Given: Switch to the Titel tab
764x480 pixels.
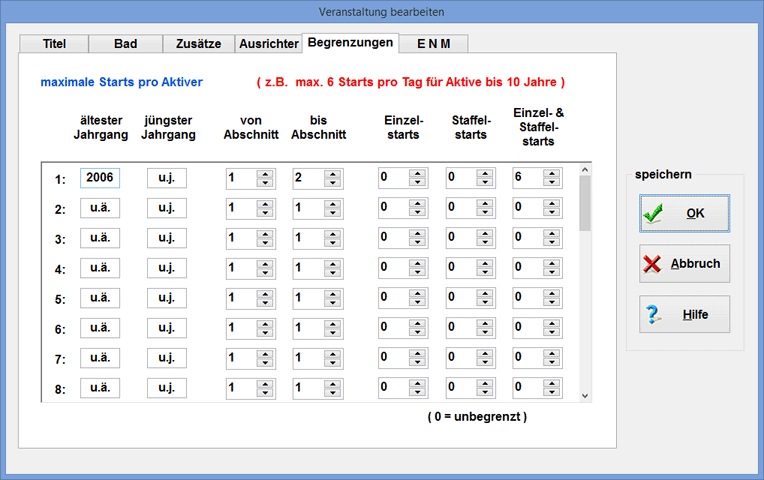Looking at the screenshot, I should [53, 44].
